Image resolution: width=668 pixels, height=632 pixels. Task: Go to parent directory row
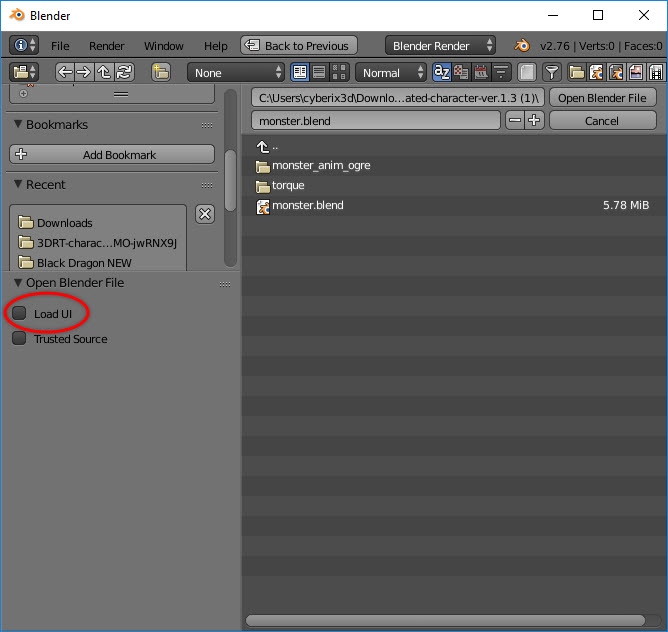tap(454, 146)
